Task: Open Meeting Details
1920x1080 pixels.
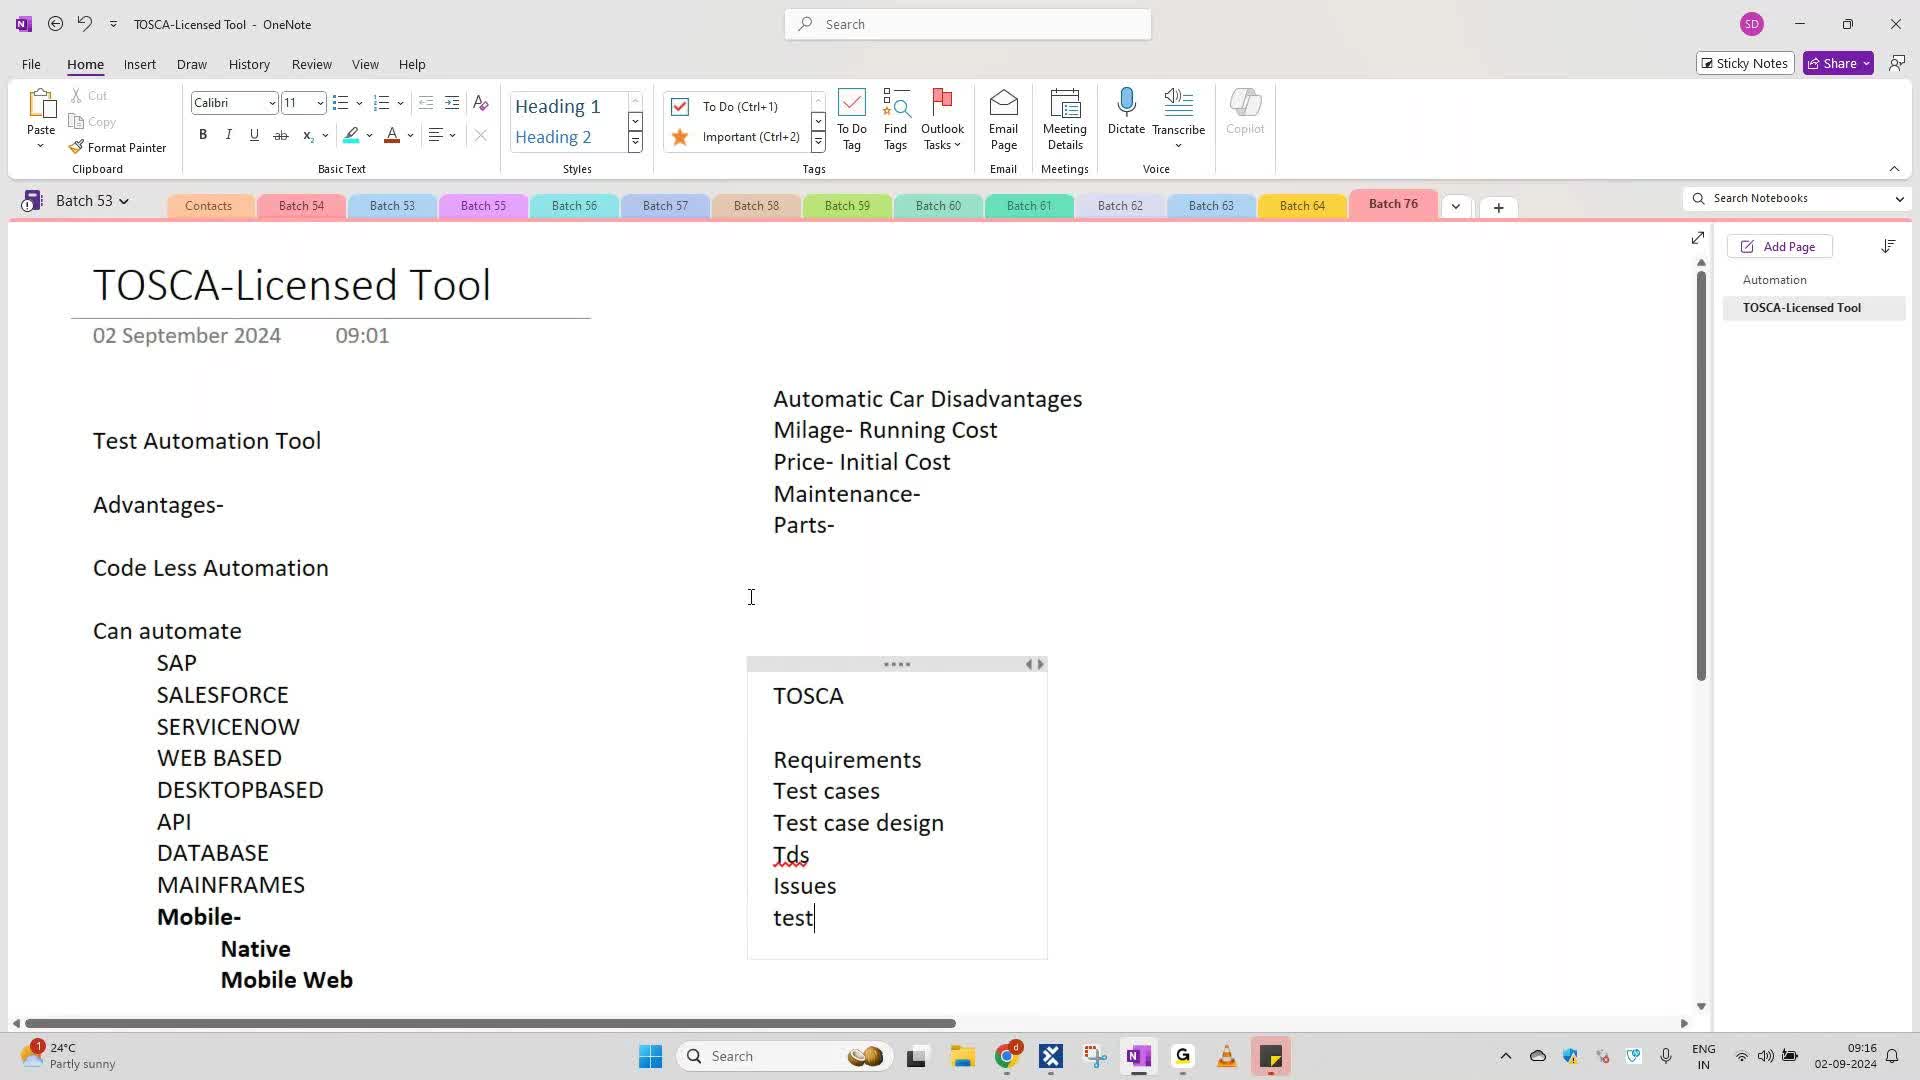Action: (x=1064, y=120)
